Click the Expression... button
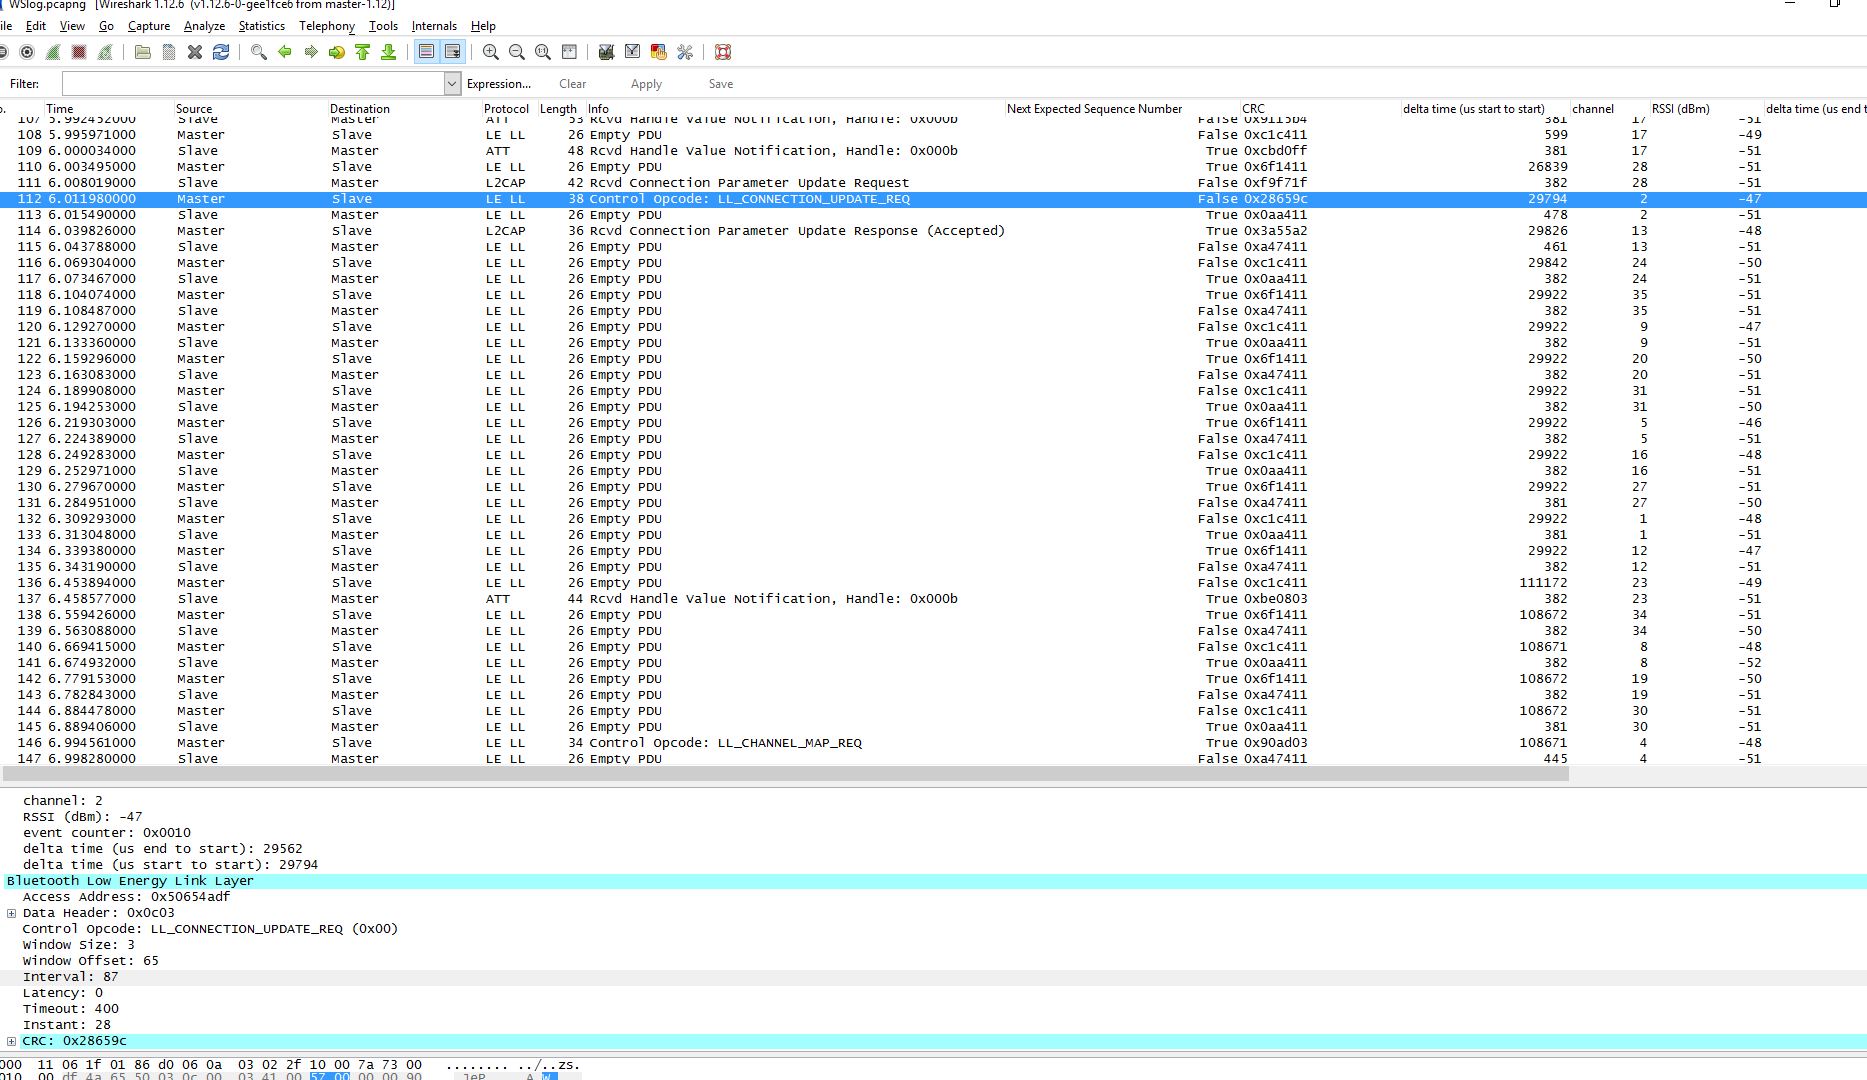The image size is (1867, 1080). click(x=499, y=84)
